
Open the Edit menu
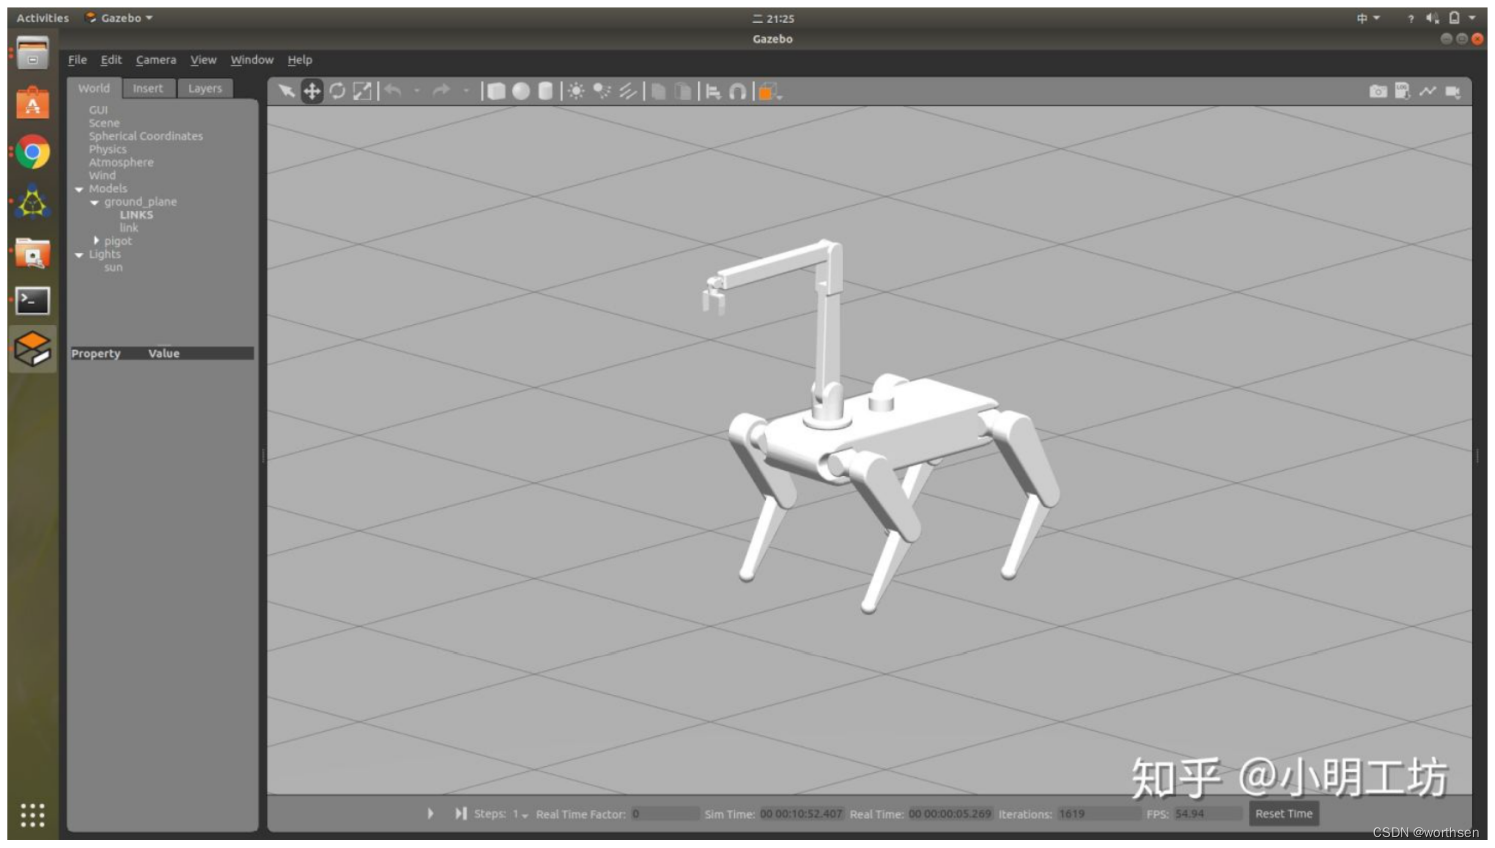pyautogui.click(x=111, y=60)
